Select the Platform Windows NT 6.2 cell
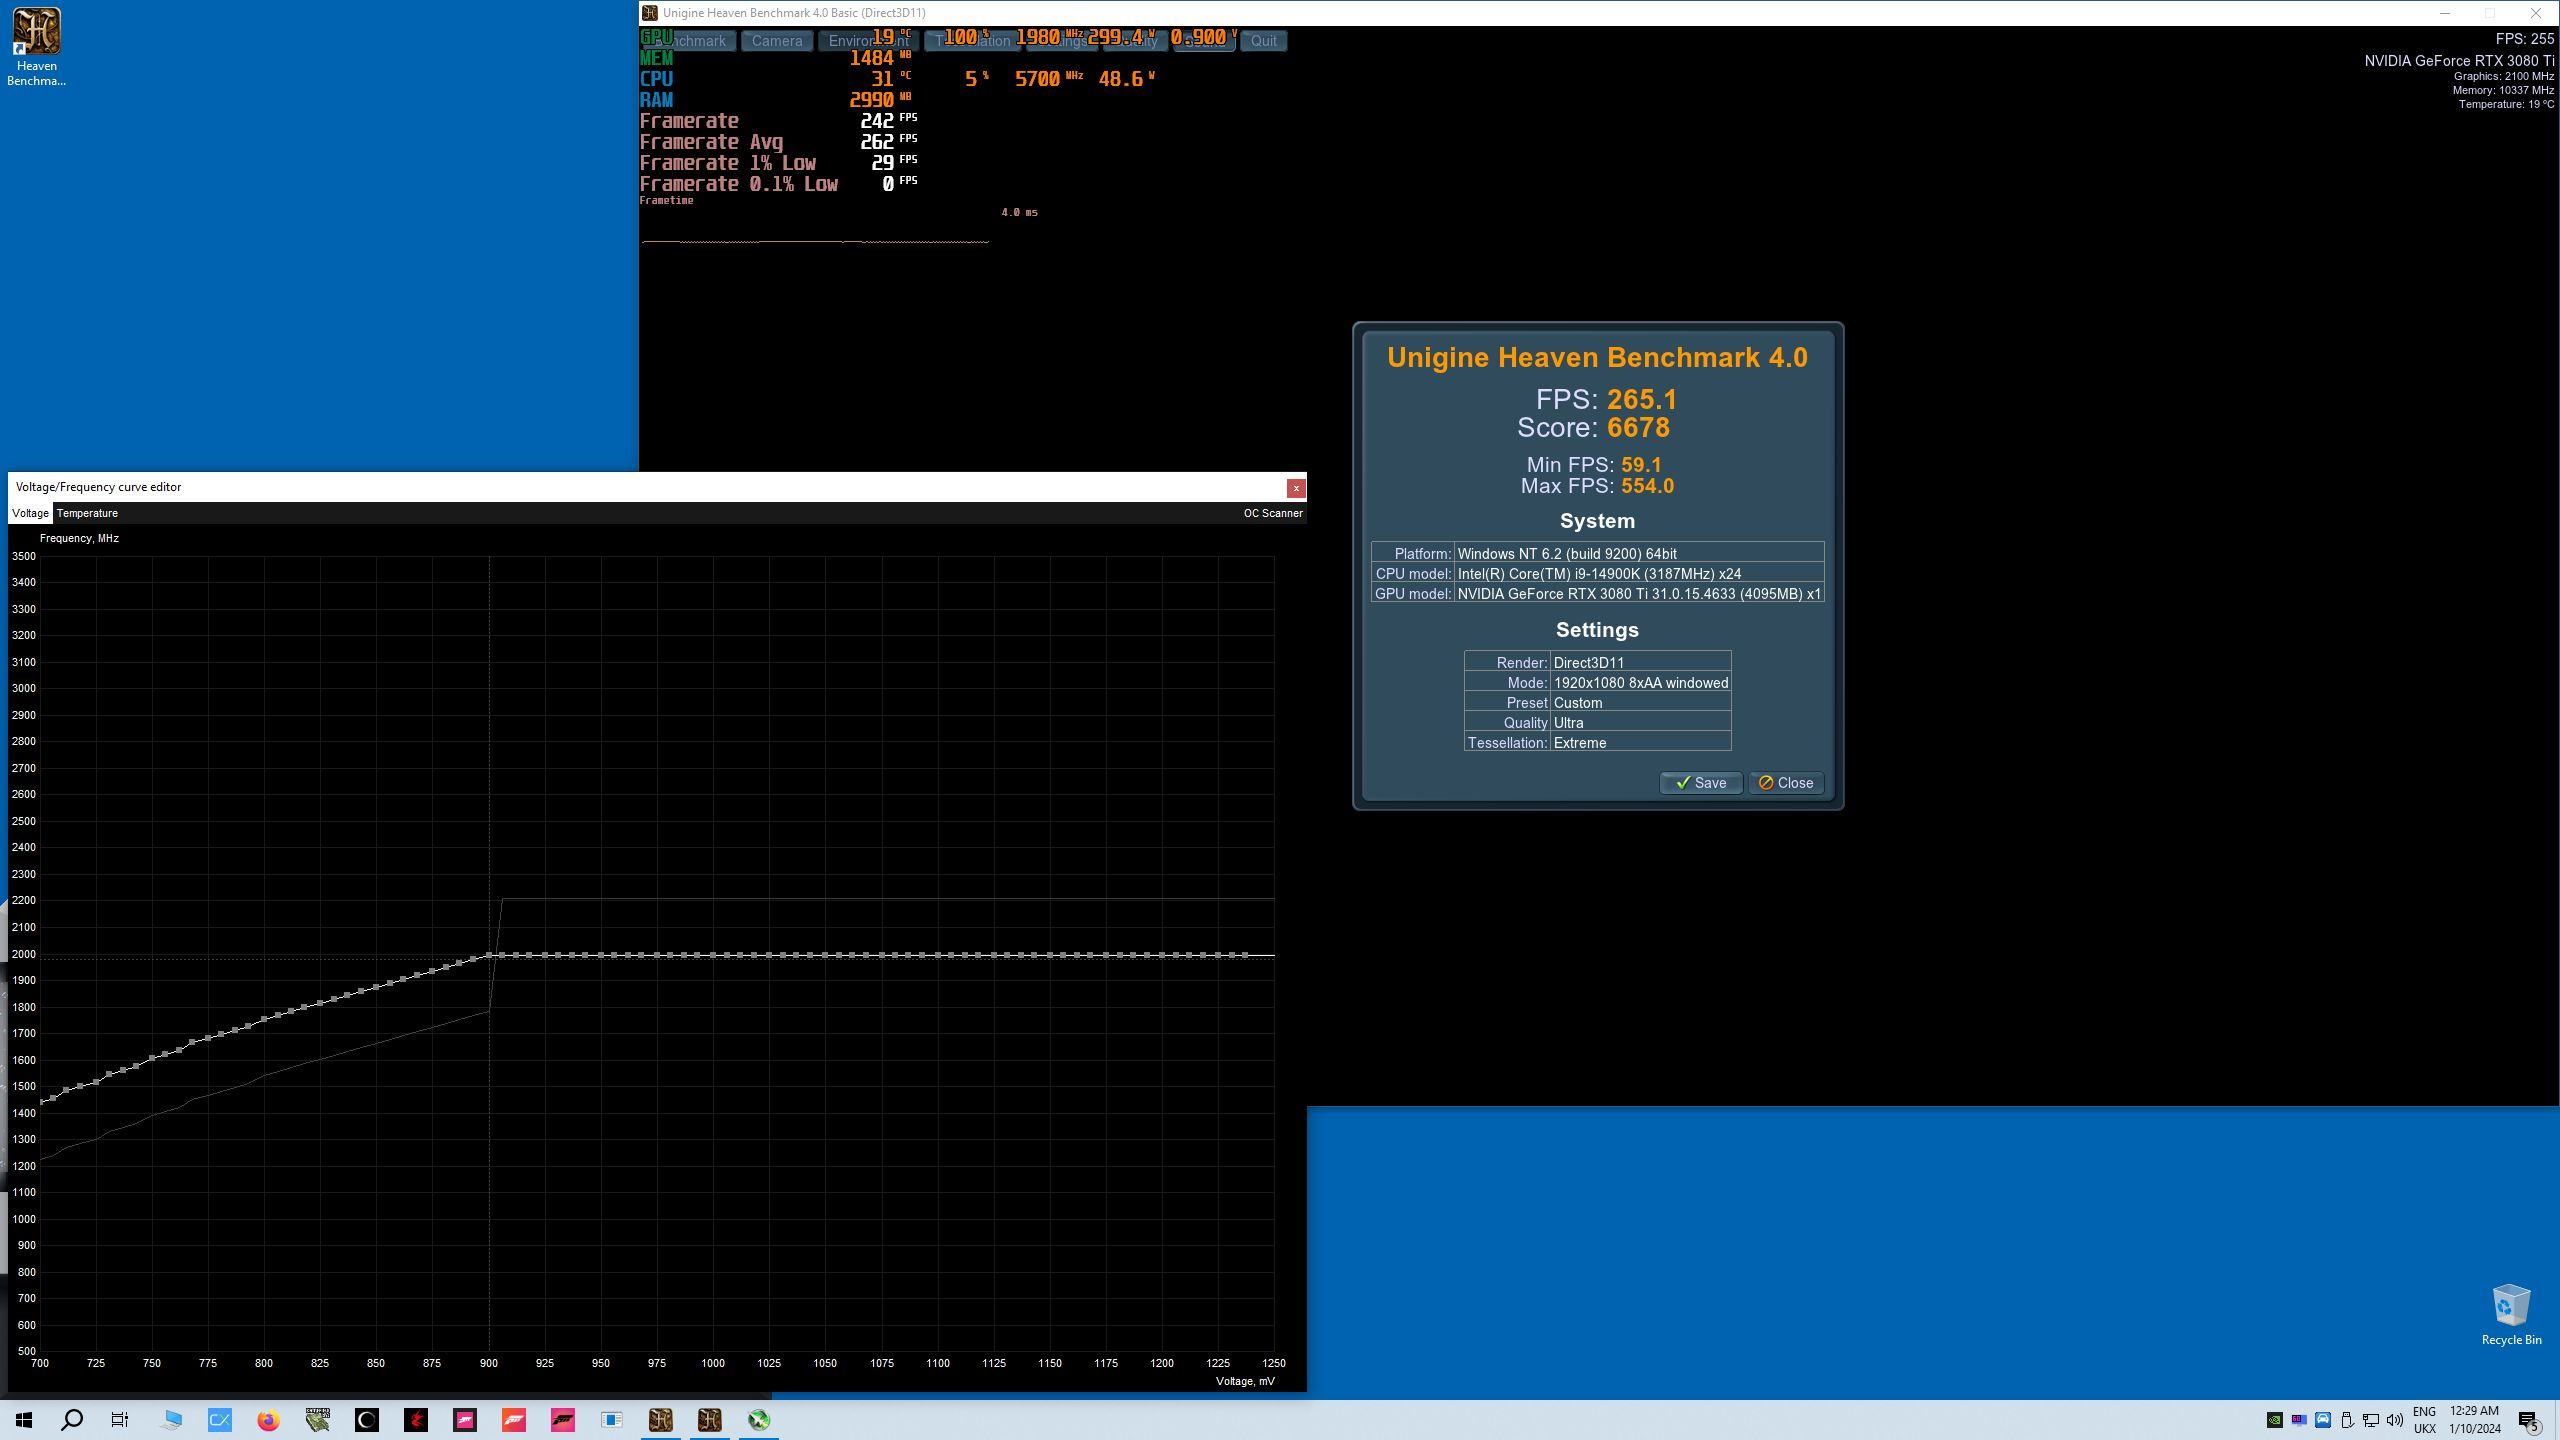Screen dimensions: 2560x1440 coord(1639,554)
